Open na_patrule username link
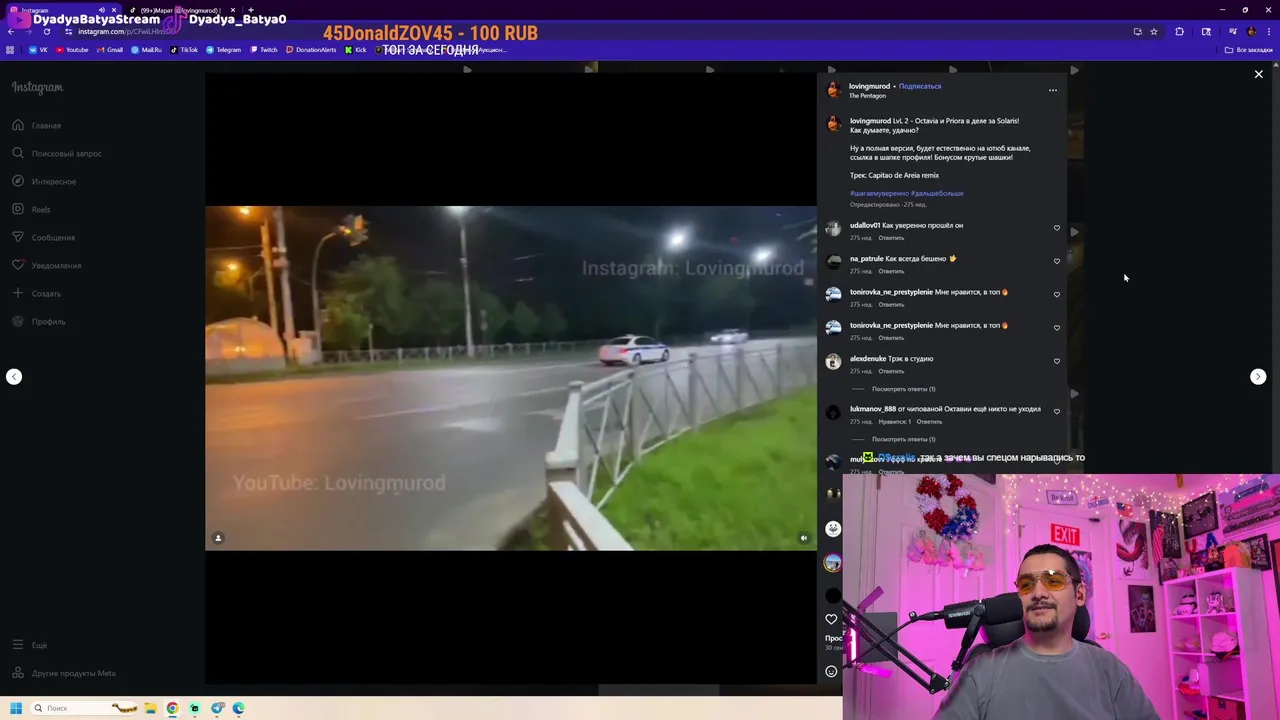 (866, 259)
